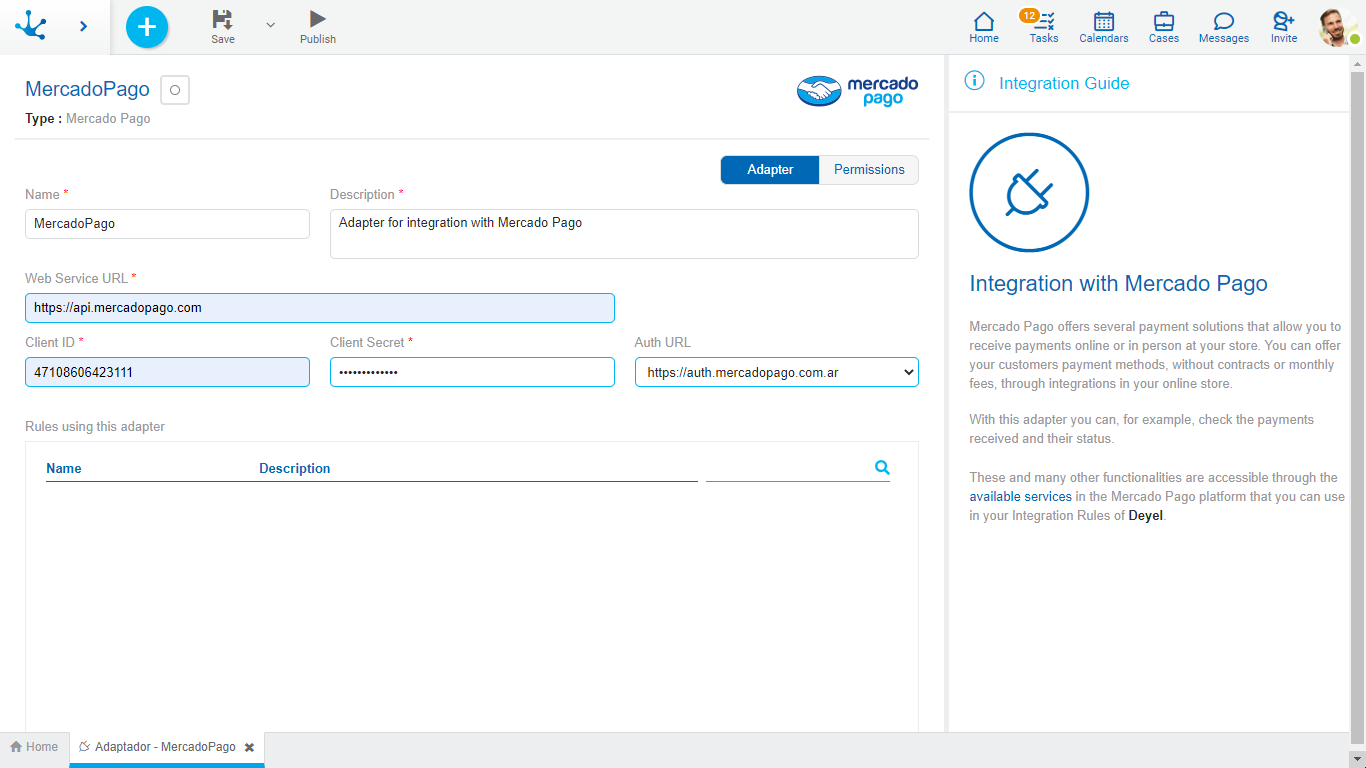The image size is (1366, 768).
Task: Open the Auth URL dropdown
Action: (x=776, y=372)
